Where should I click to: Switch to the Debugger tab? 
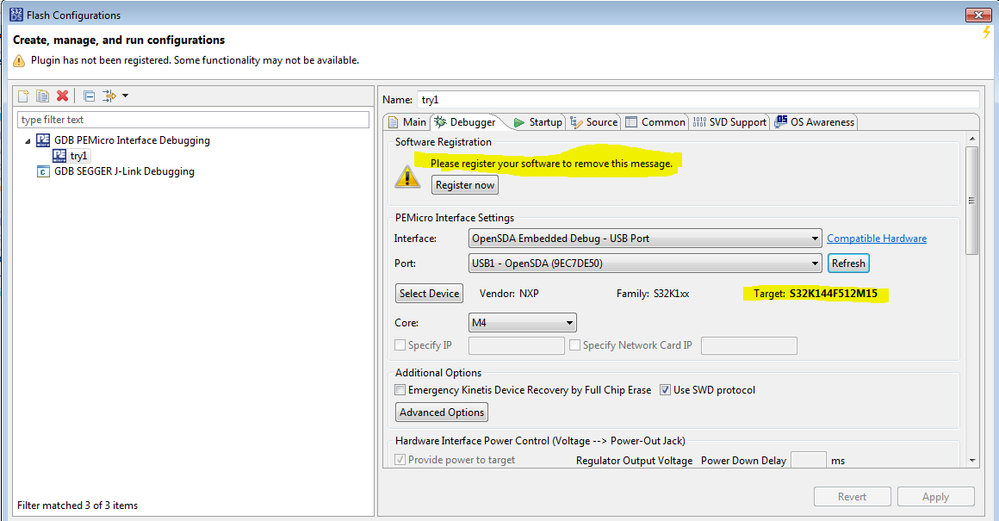466,122
